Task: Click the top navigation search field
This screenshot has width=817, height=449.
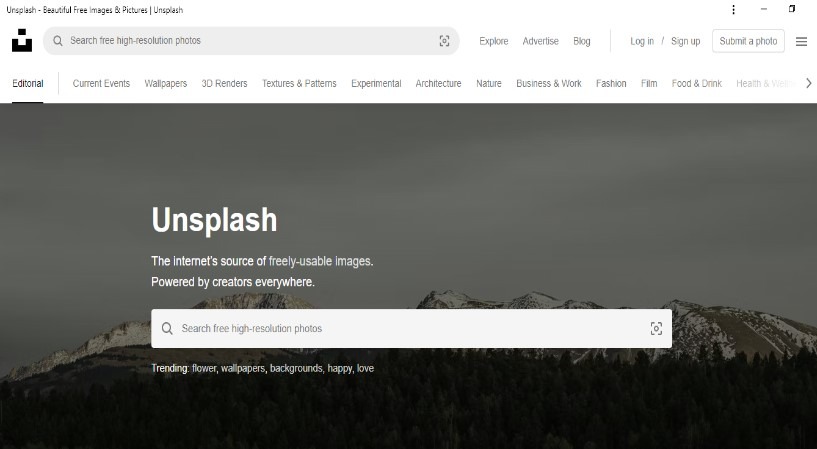Action: [250, 41]
